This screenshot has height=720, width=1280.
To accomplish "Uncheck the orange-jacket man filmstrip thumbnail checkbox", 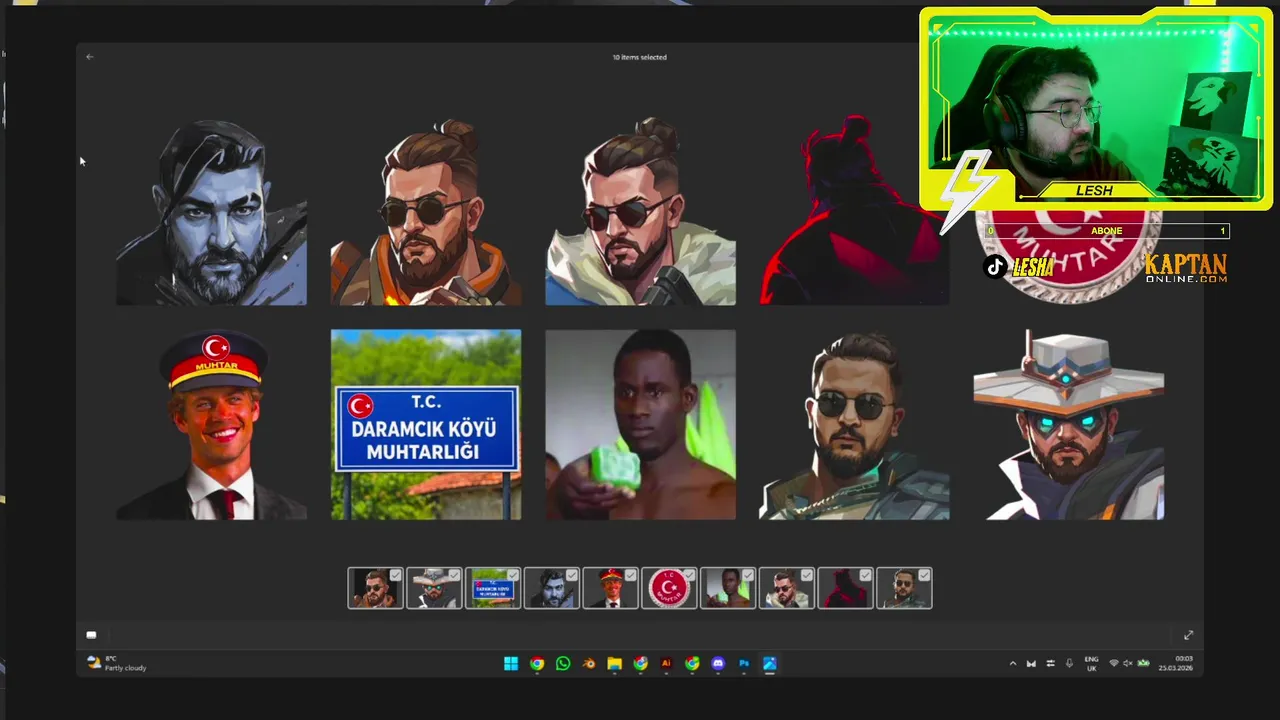I will click(x=395, y=575).
